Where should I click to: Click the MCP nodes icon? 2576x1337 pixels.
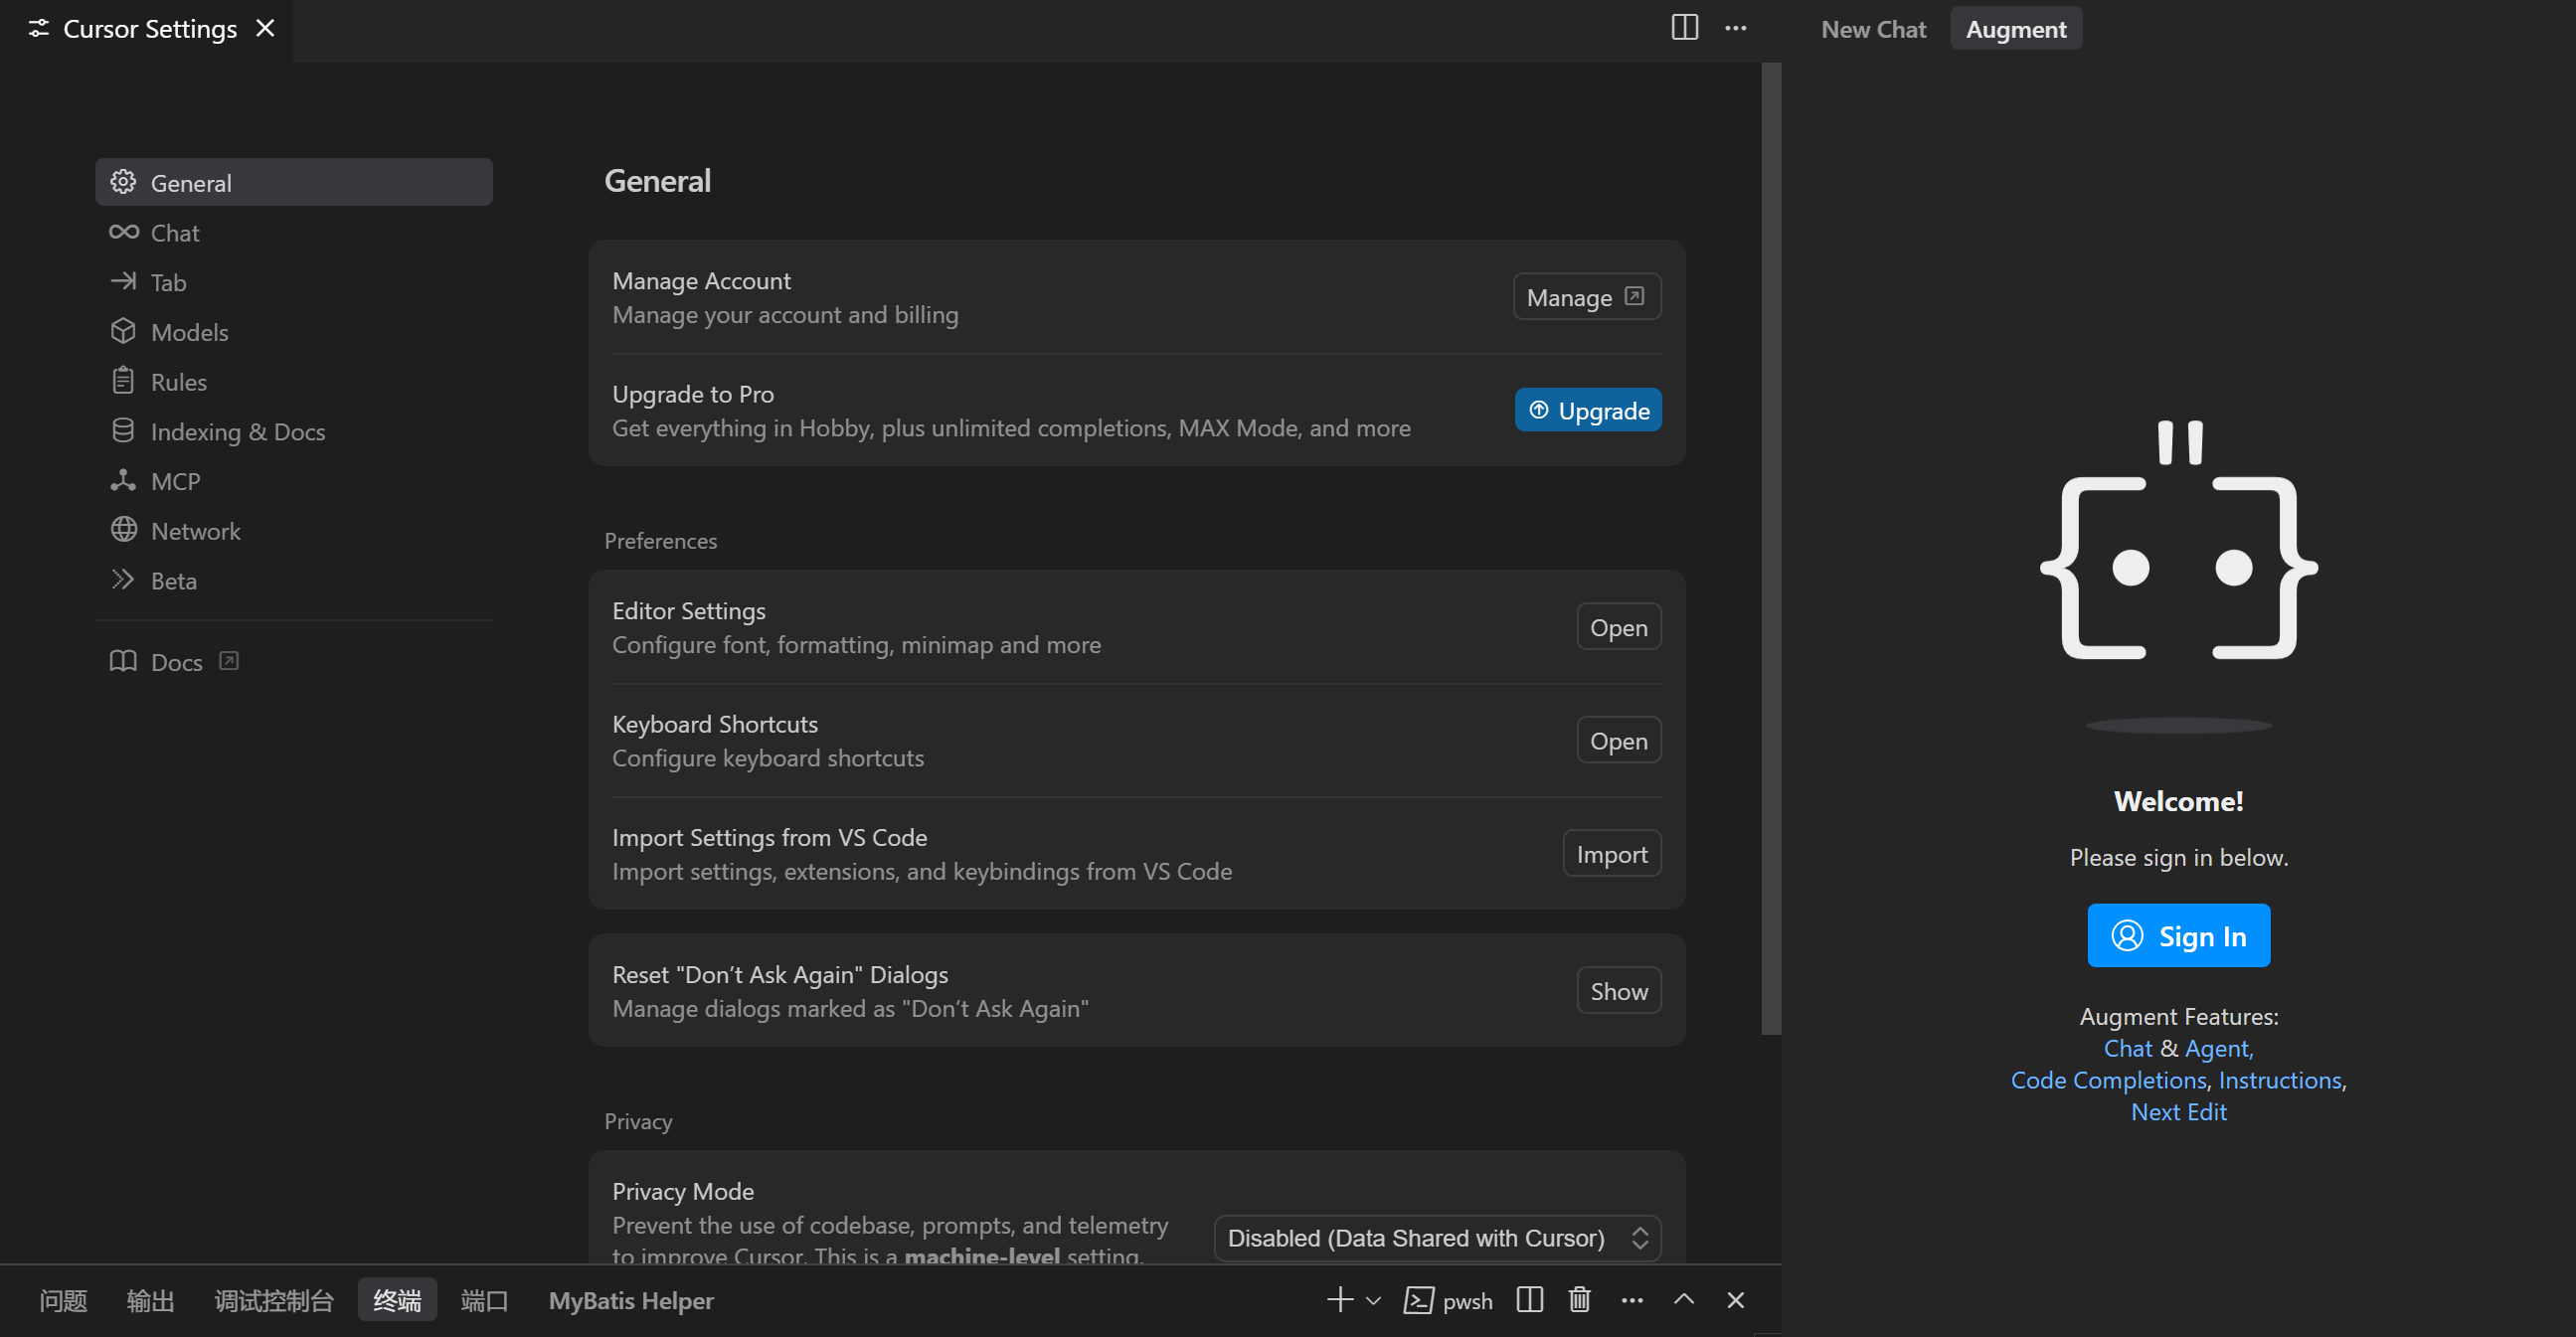pos(123,480)
